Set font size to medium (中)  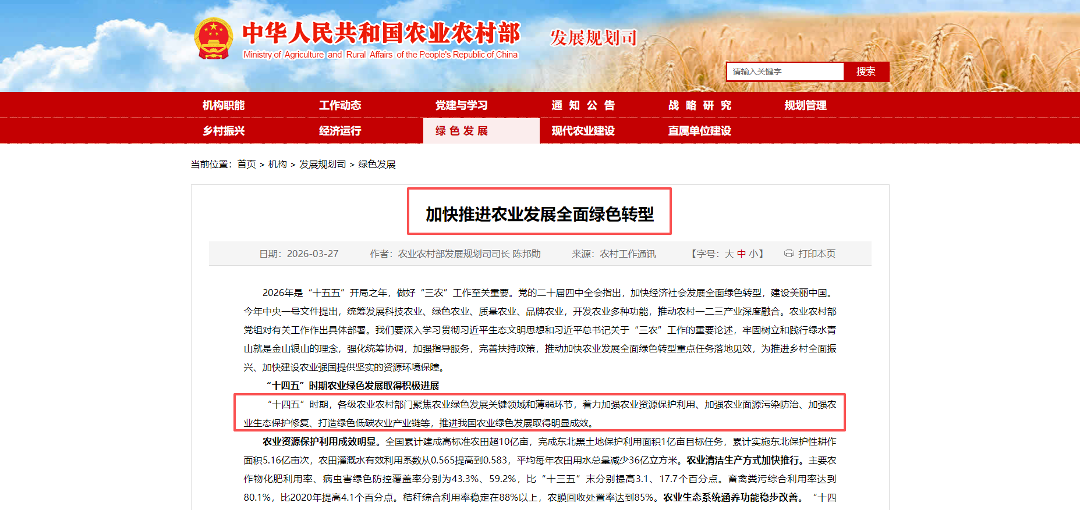[741, 254]
